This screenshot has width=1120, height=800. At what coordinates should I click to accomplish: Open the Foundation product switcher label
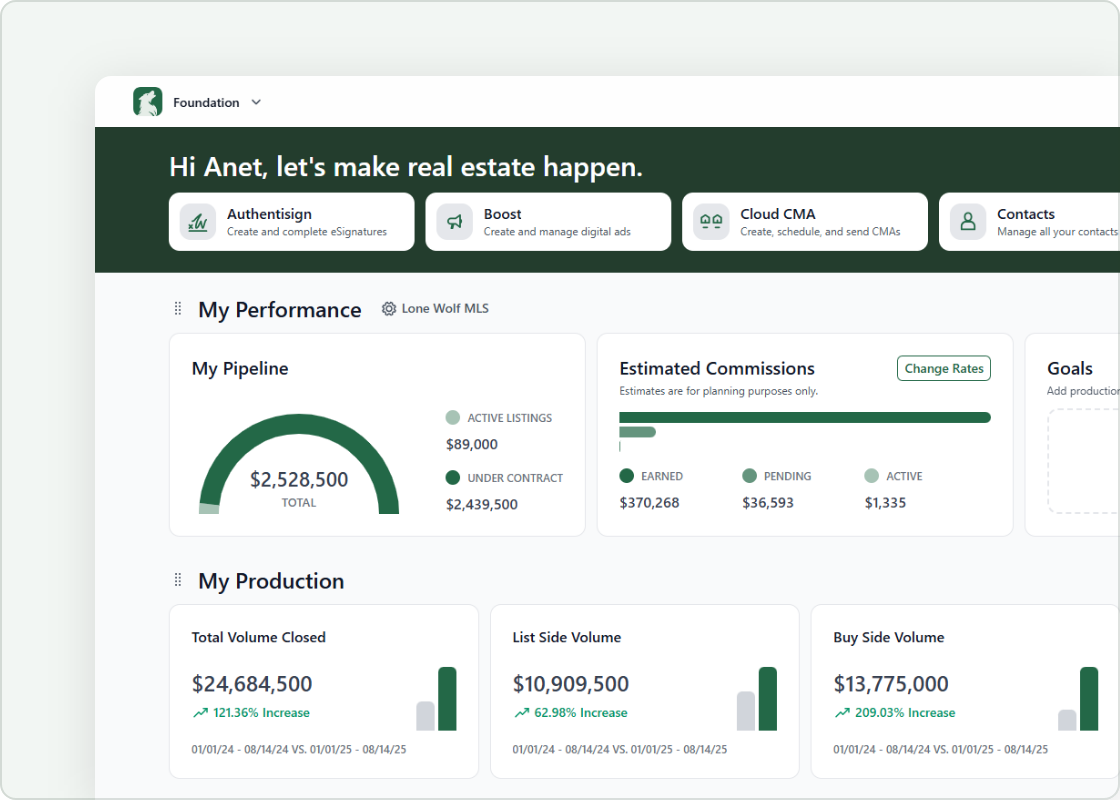coord(206,103)
